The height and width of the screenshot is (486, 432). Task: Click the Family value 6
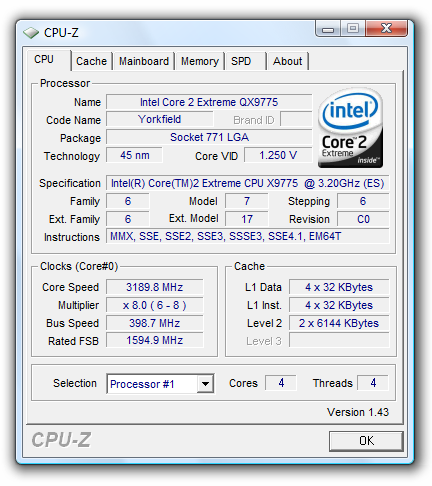tap(128, 201)
